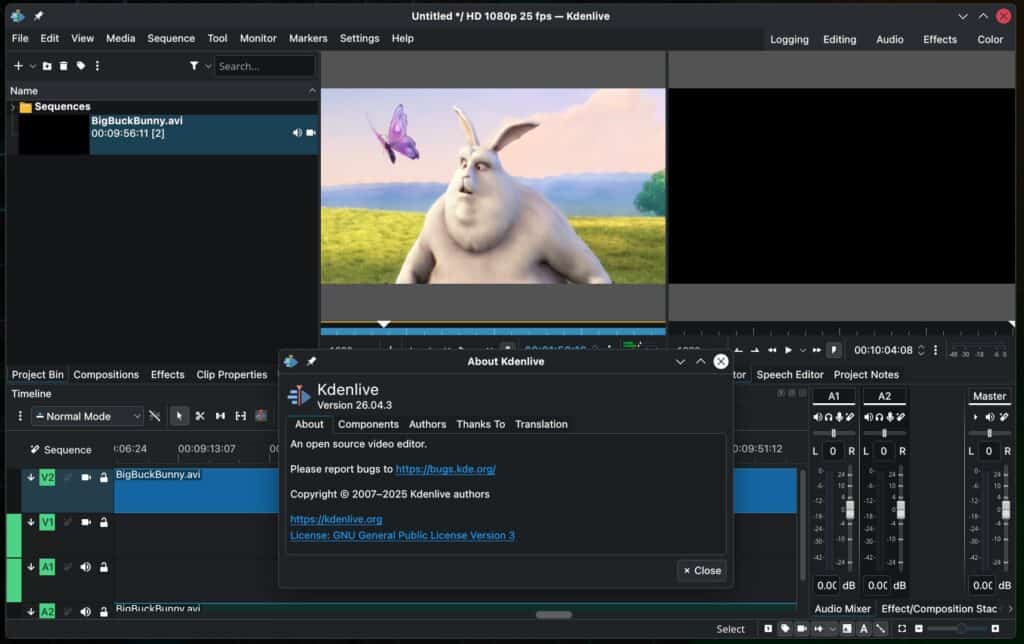1024x644 pixels.
Task: Activate the selection arrow tool in timeline
Action: click(x=179, y=416)
